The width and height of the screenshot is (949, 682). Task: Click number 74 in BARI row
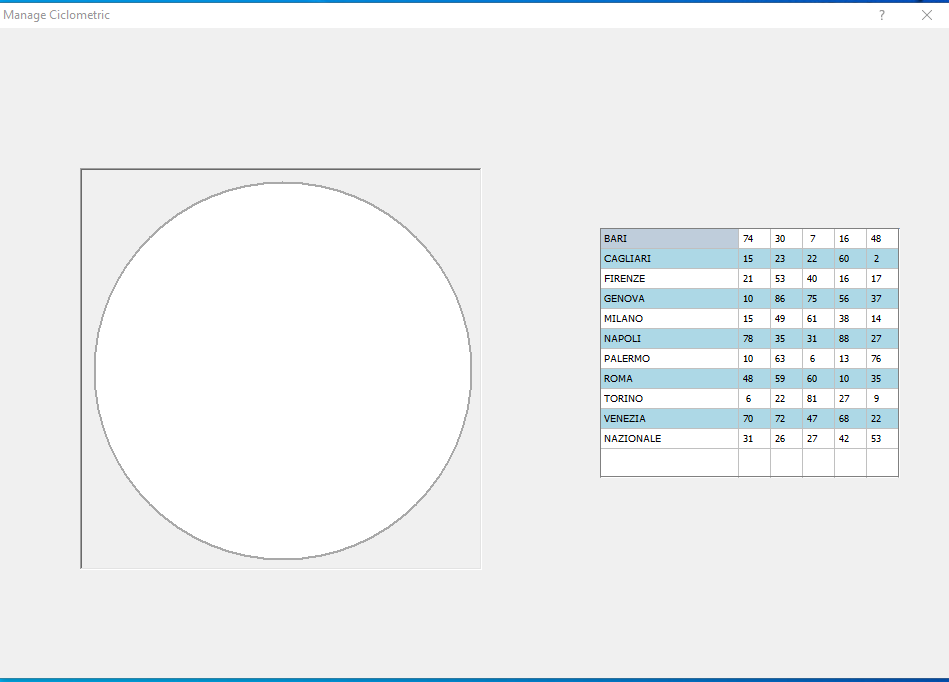coord(754,238)
